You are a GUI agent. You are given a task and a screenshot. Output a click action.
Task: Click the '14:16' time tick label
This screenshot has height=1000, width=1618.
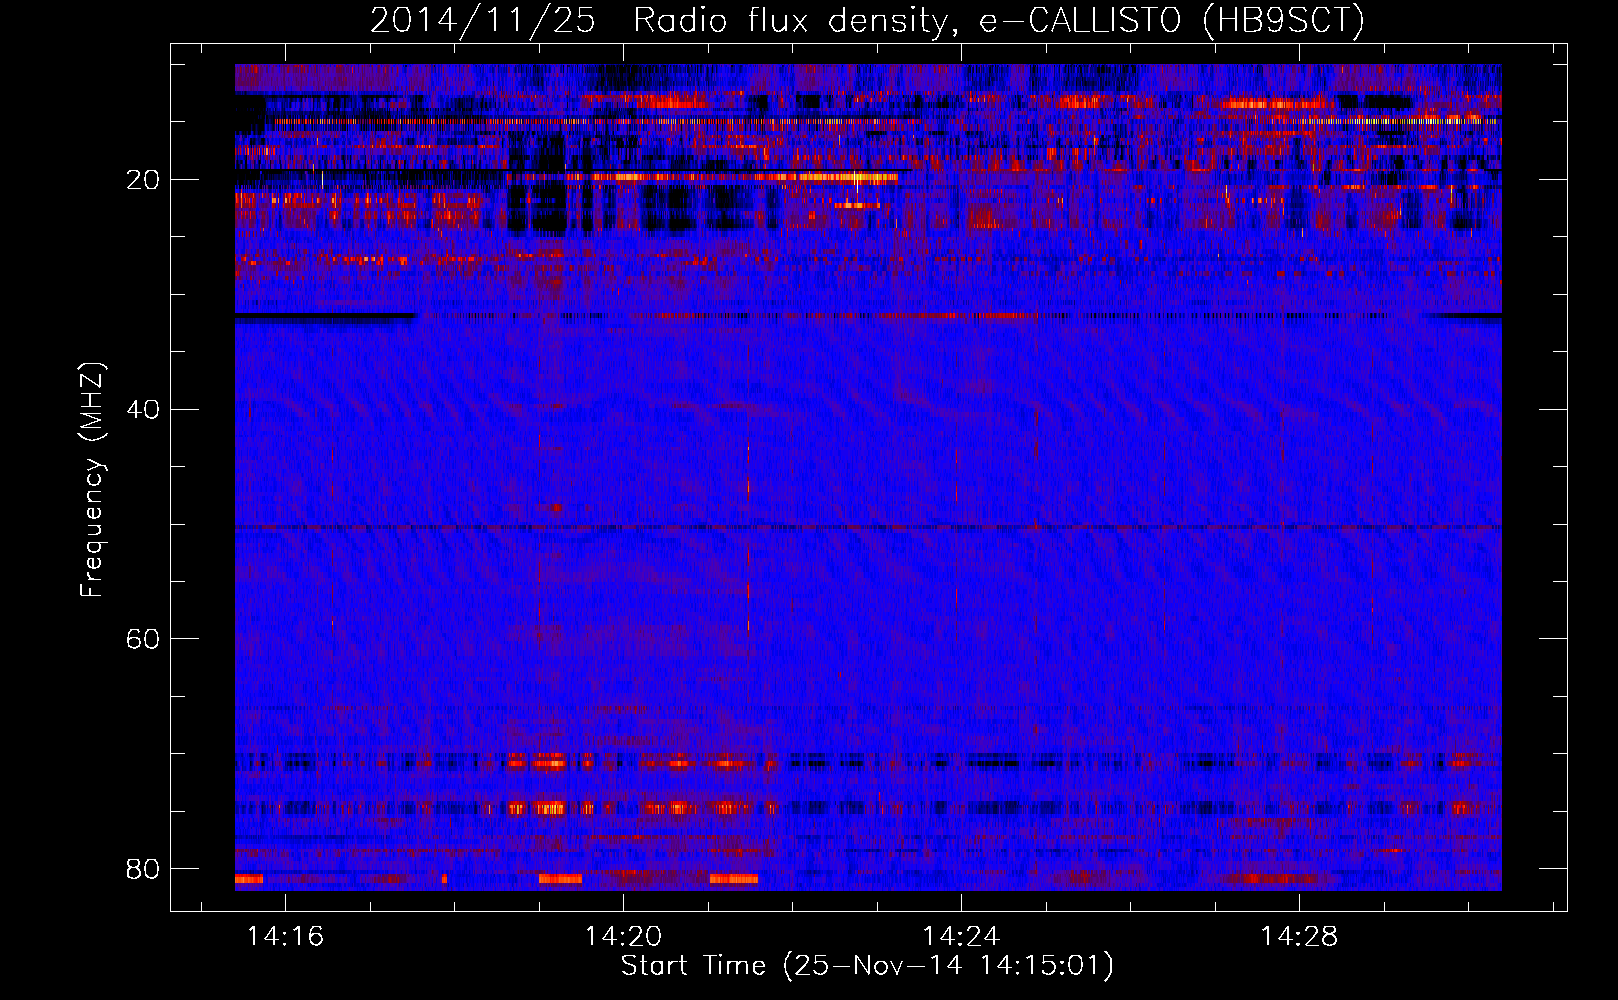click(x=286, y=937)
